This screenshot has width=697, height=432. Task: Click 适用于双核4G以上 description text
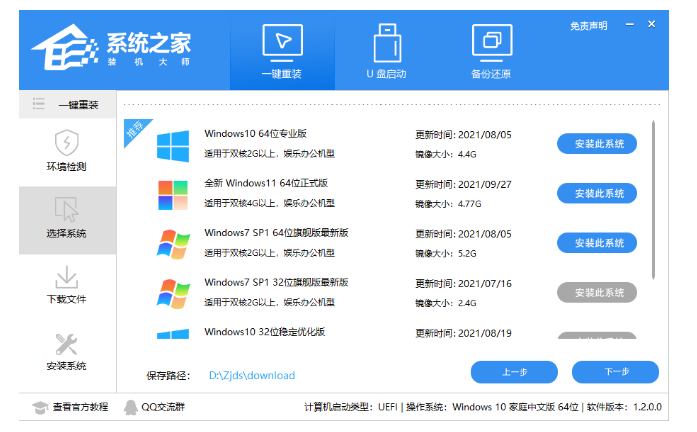(269, 203)
